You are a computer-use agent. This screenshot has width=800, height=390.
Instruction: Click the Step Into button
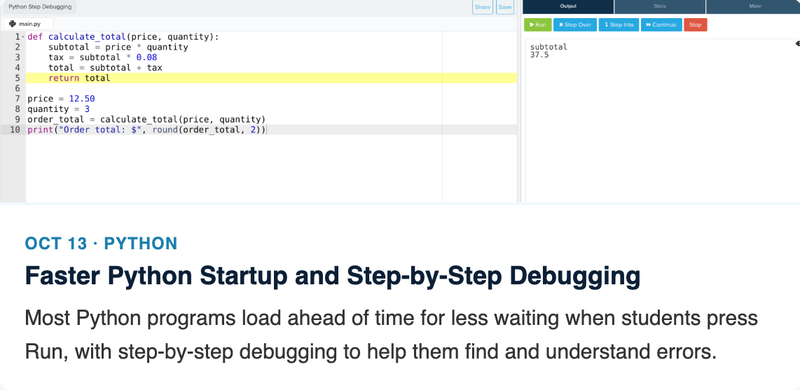click(619, 25)
